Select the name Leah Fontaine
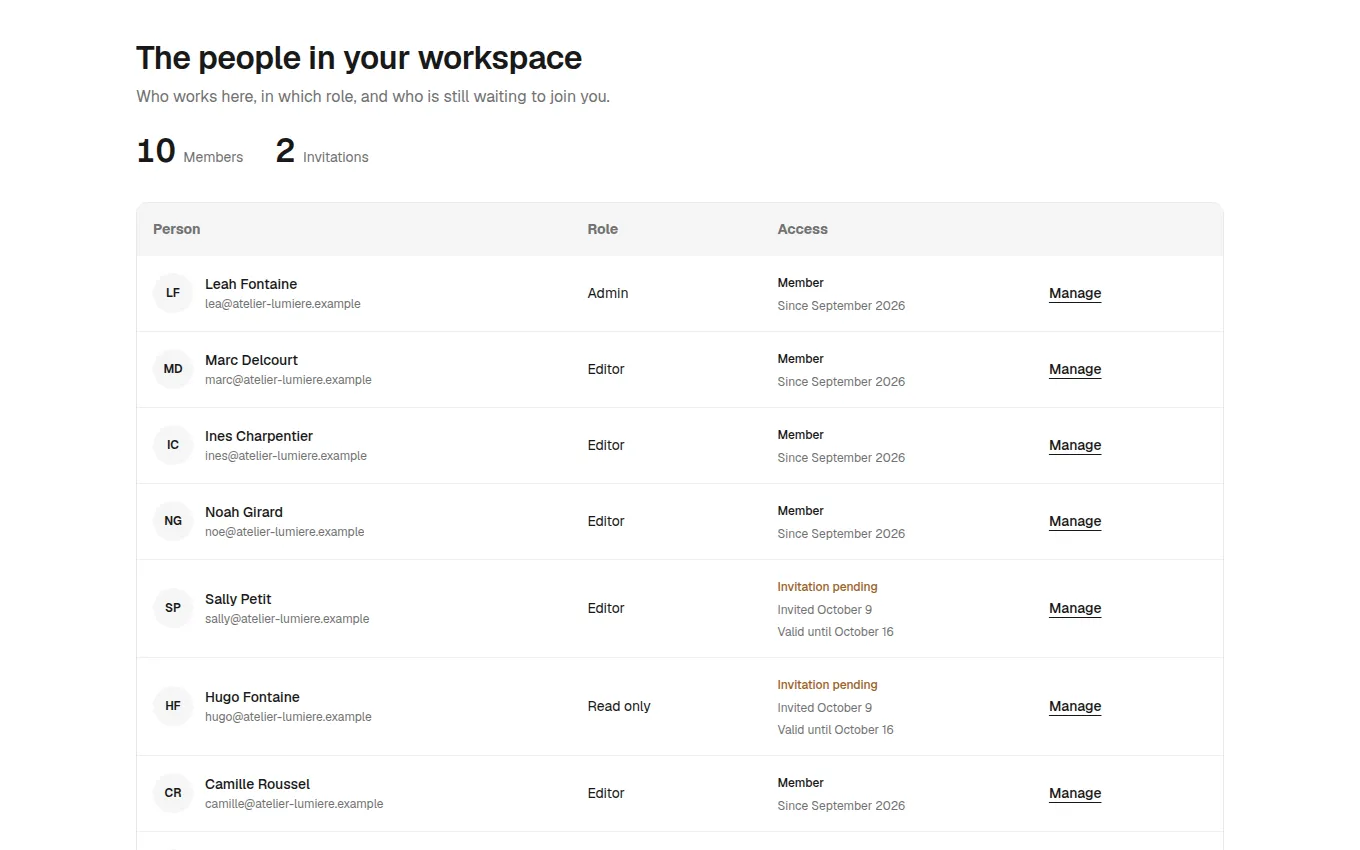 click(251, 284)
